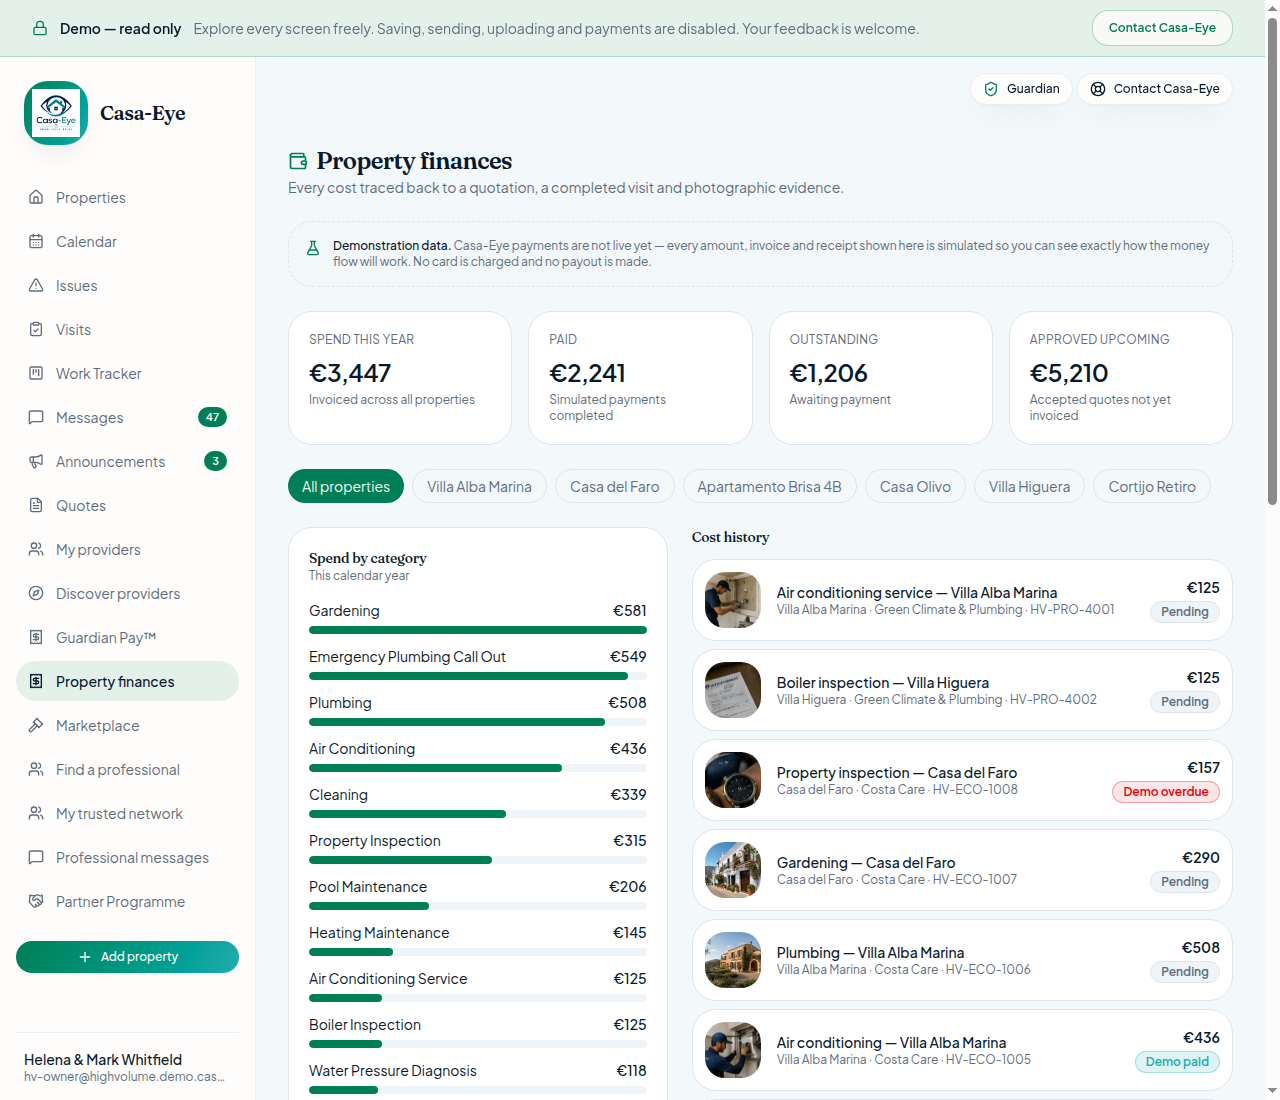Open the Messages chat icon
This screenshot has width=1280, height=1100.
[x=36, y=417]
